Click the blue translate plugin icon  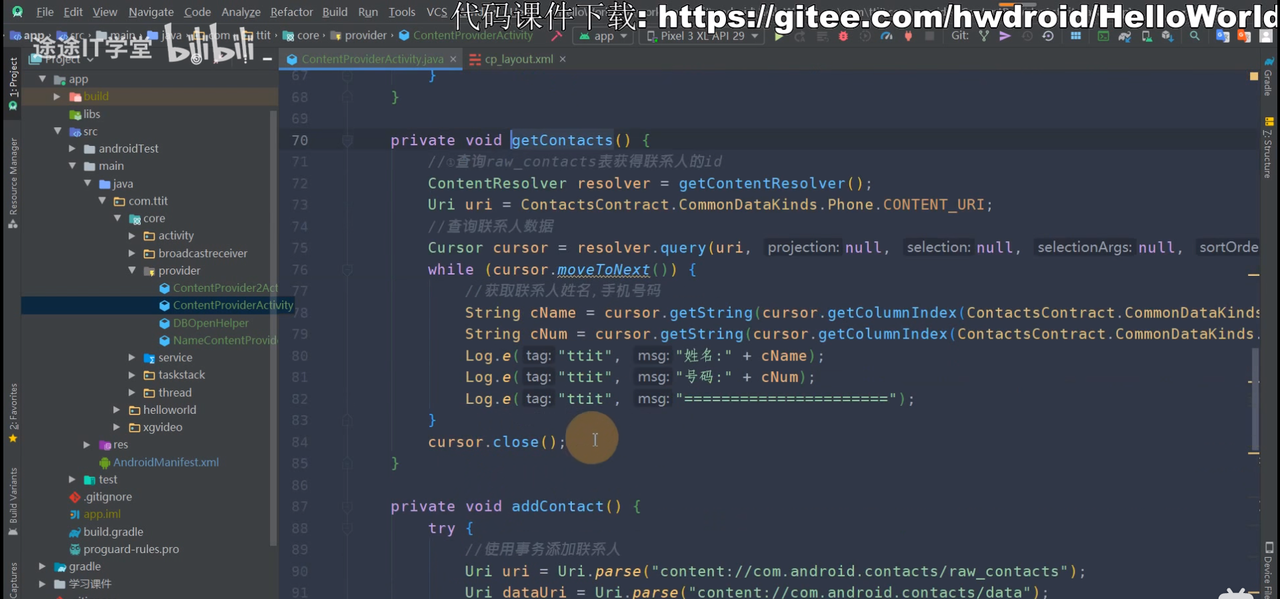pyautogui.click(x=1222, y=36)
